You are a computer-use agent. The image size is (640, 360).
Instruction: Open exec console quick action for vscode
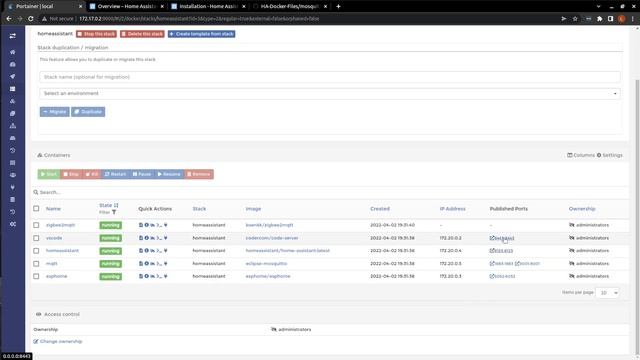click(159, 238)
